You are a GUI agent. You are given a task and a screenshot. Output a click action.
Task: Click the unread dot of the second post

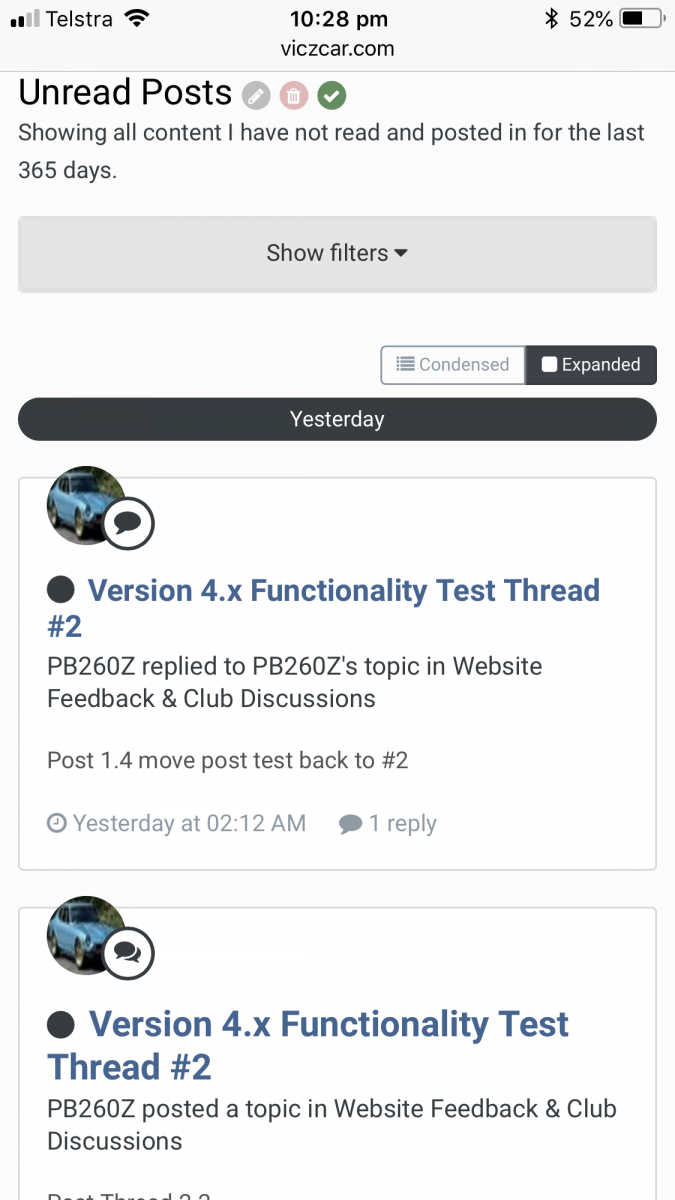click(x=61, y=1025)
